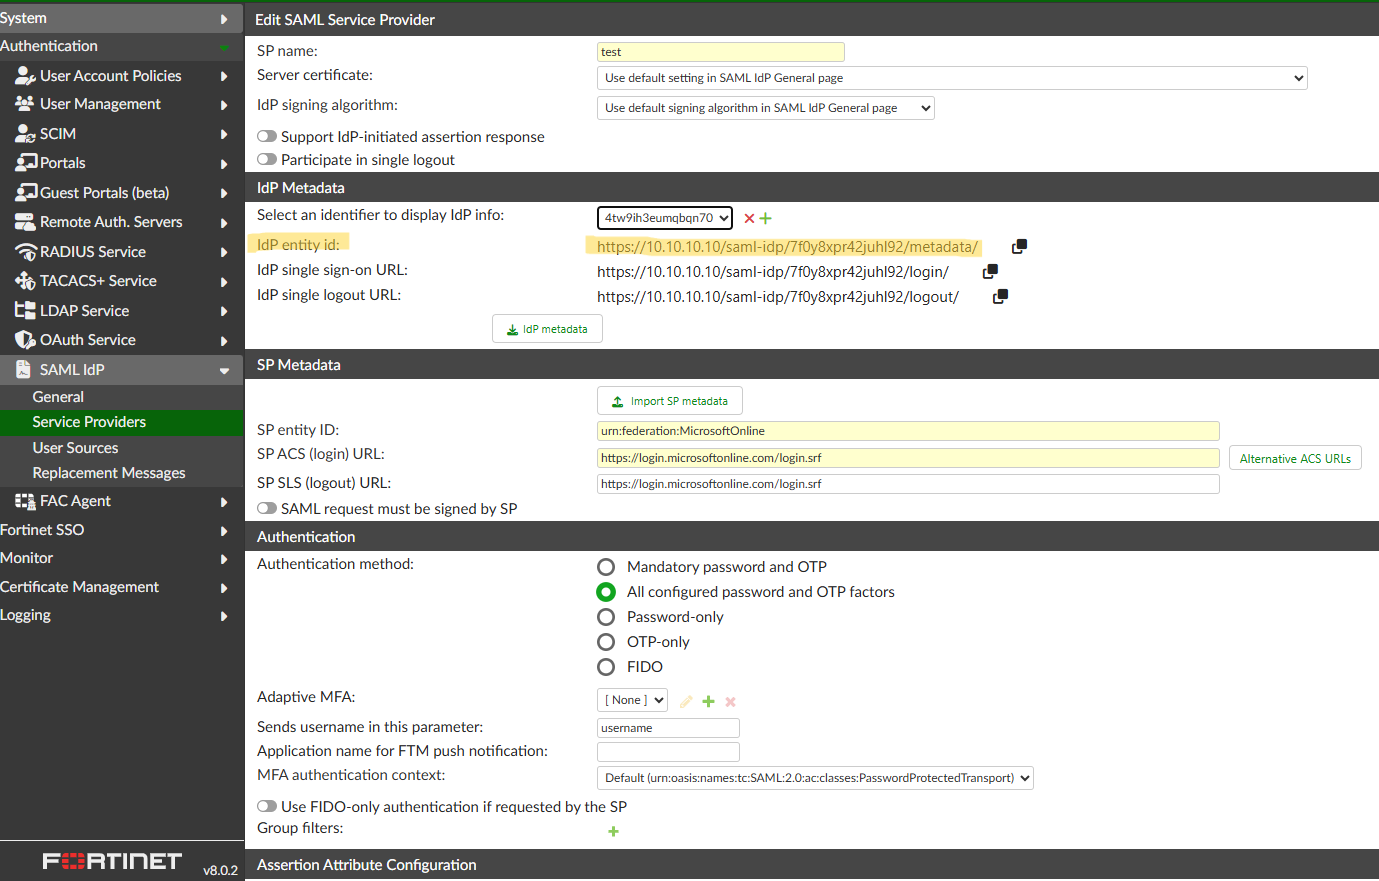Copy the IdP entity id URL
The image size is (1379, 881).
point(1019,246)
